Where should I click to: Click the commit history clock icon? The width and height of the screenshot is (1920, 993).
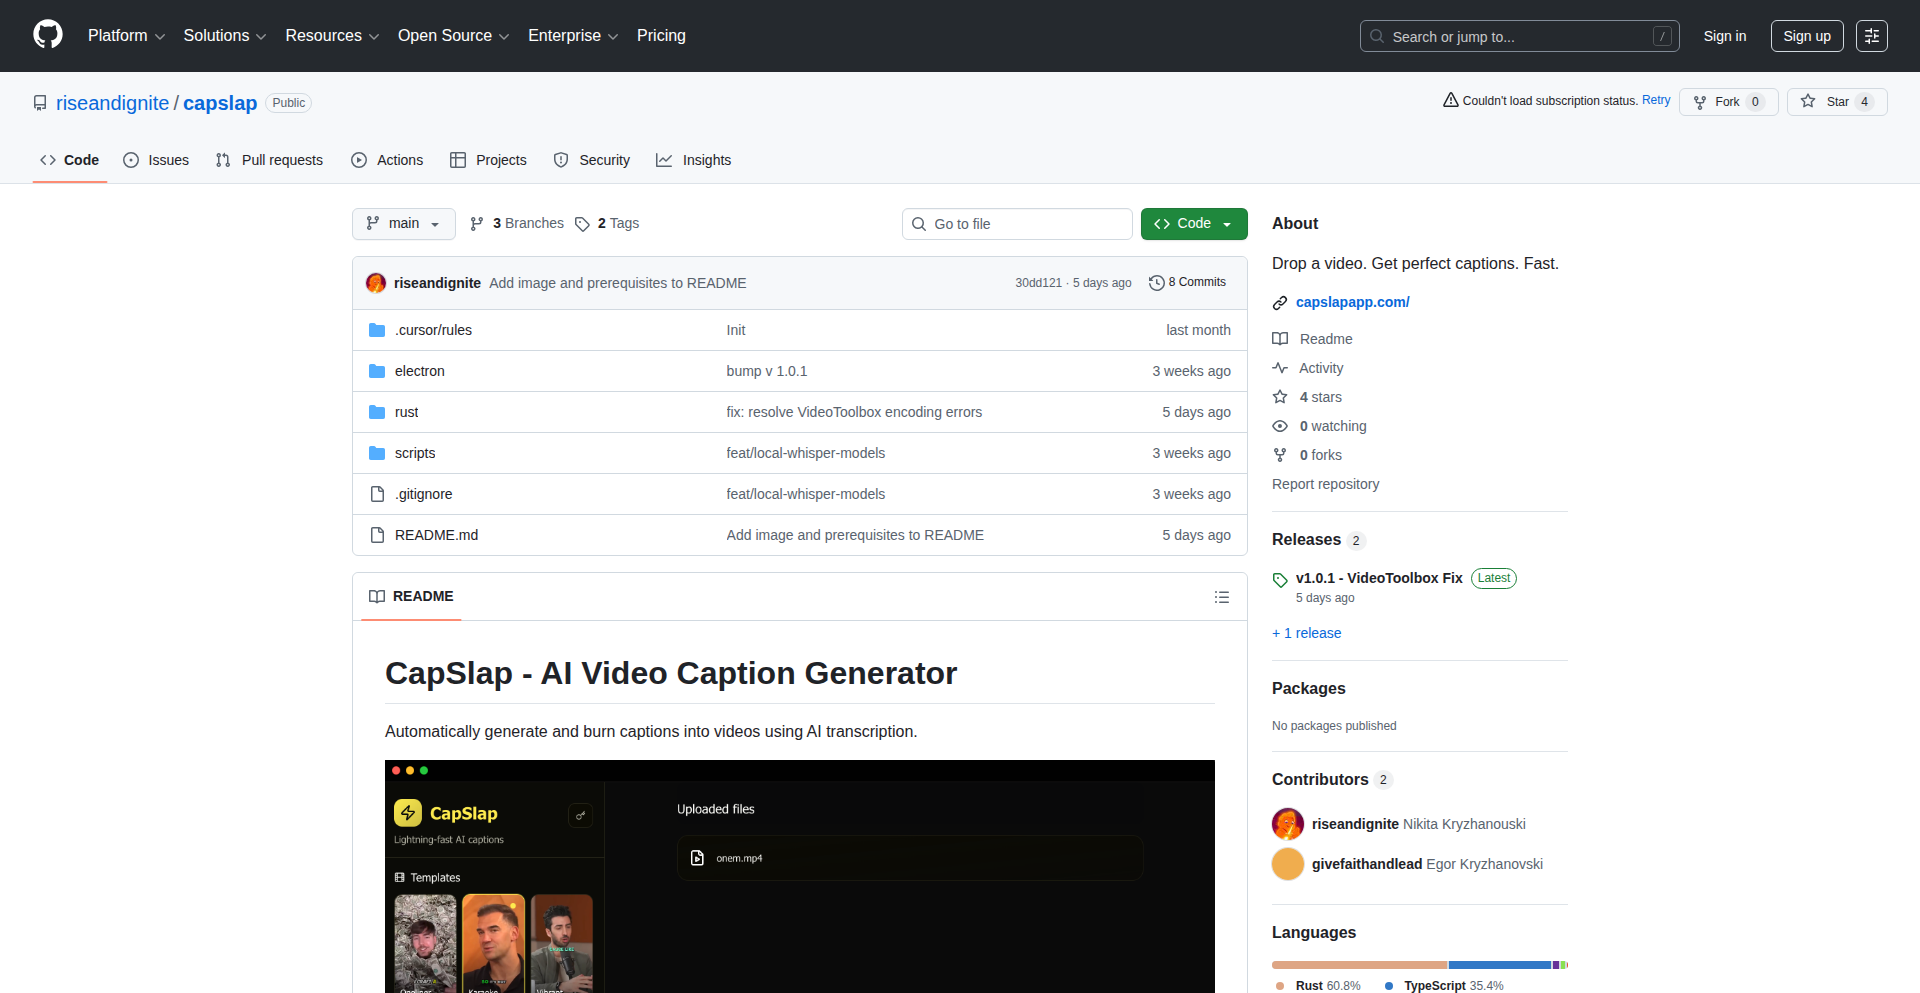[1156, 283]
